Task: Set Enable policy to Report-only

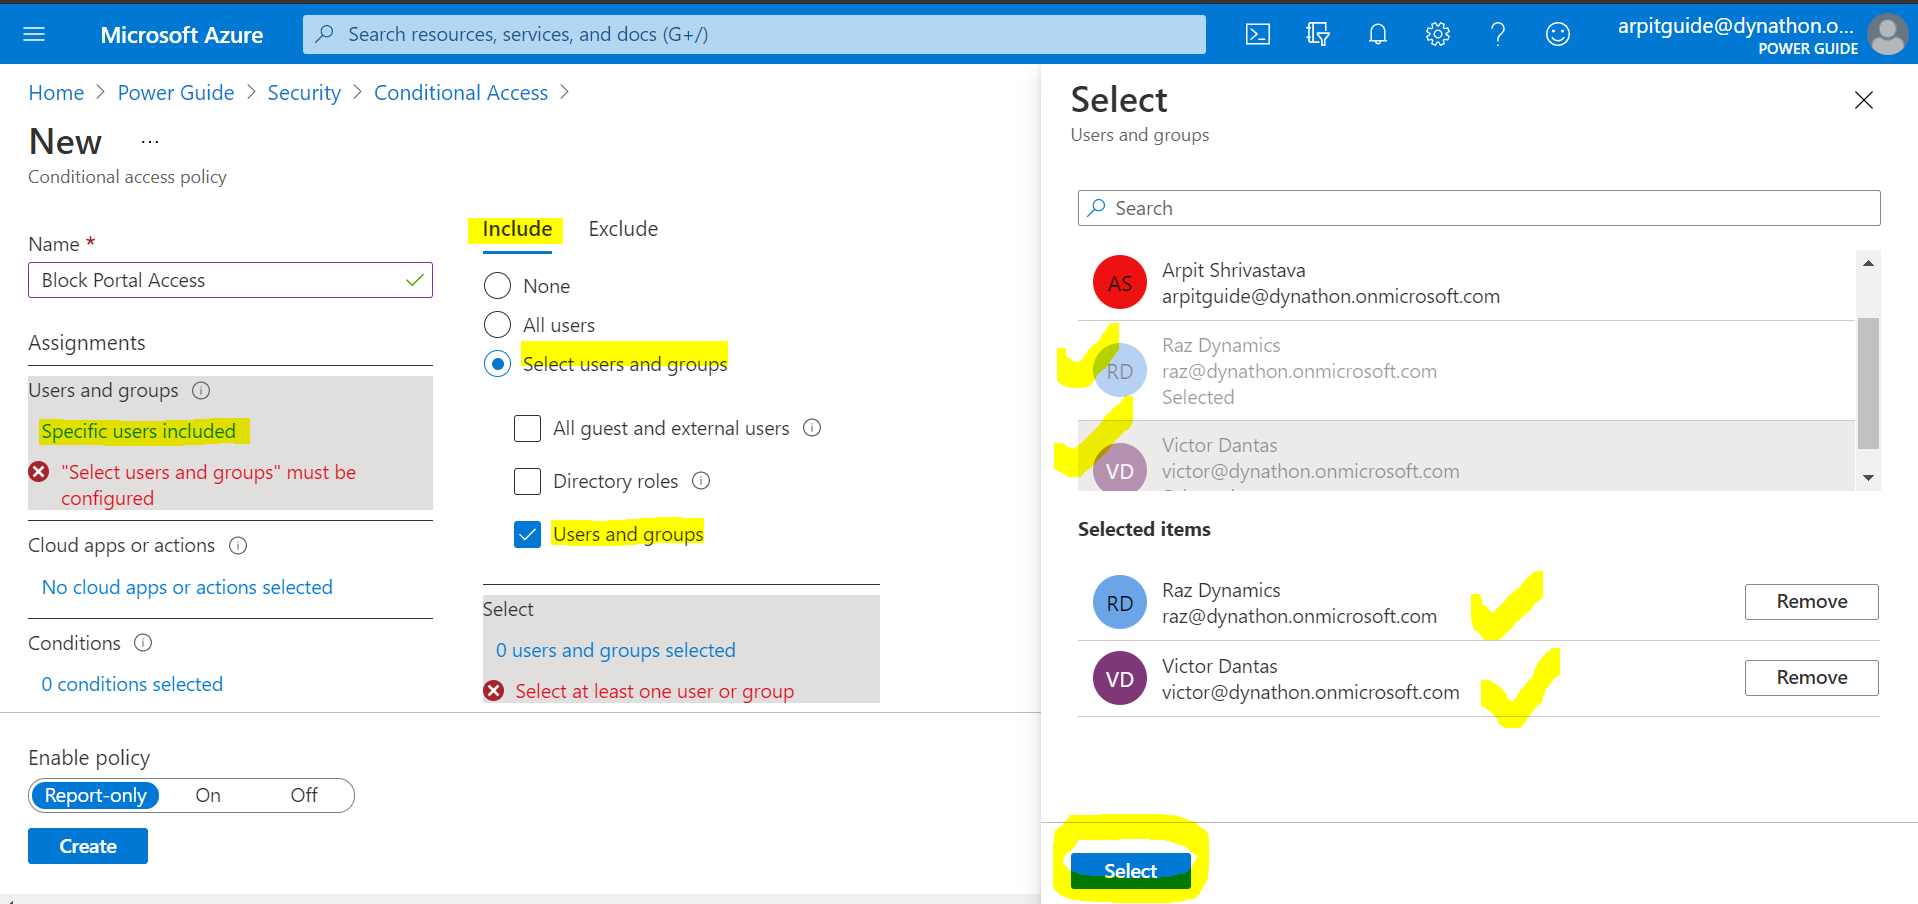Action: click(x=96, y=795)
